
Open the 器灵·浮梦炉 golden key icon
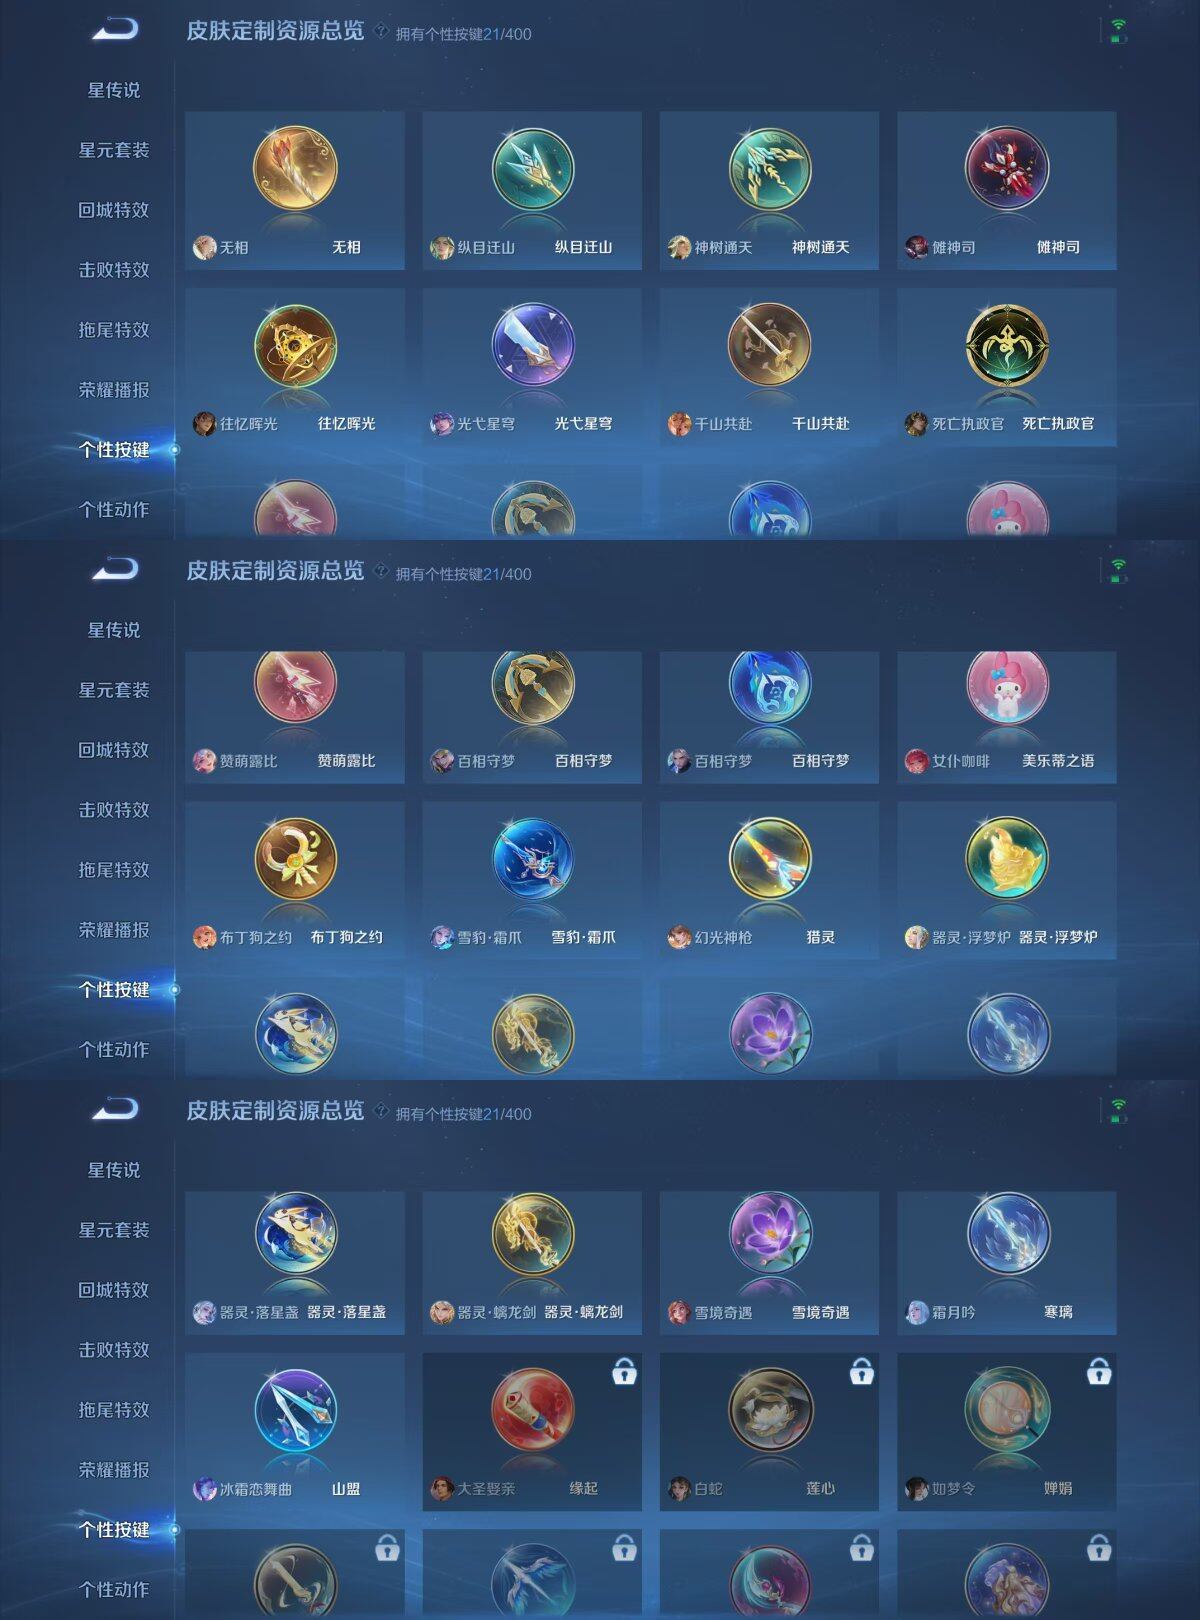point(1007,859)
